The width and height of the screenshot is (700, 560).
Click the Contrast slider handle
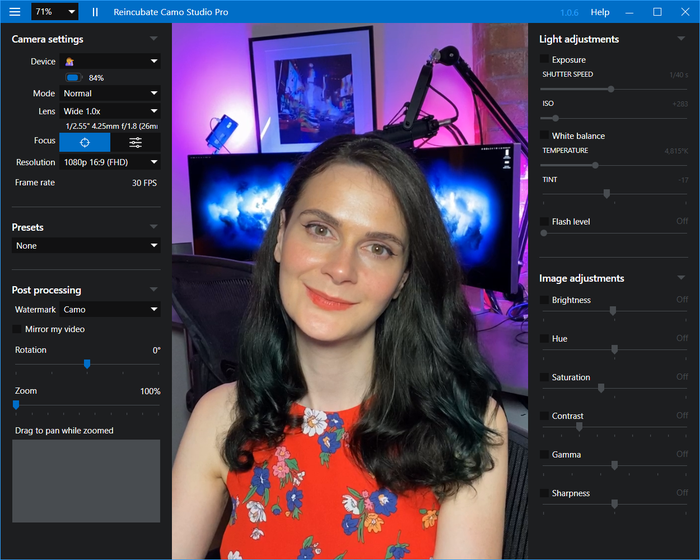[x=579, y=427]
